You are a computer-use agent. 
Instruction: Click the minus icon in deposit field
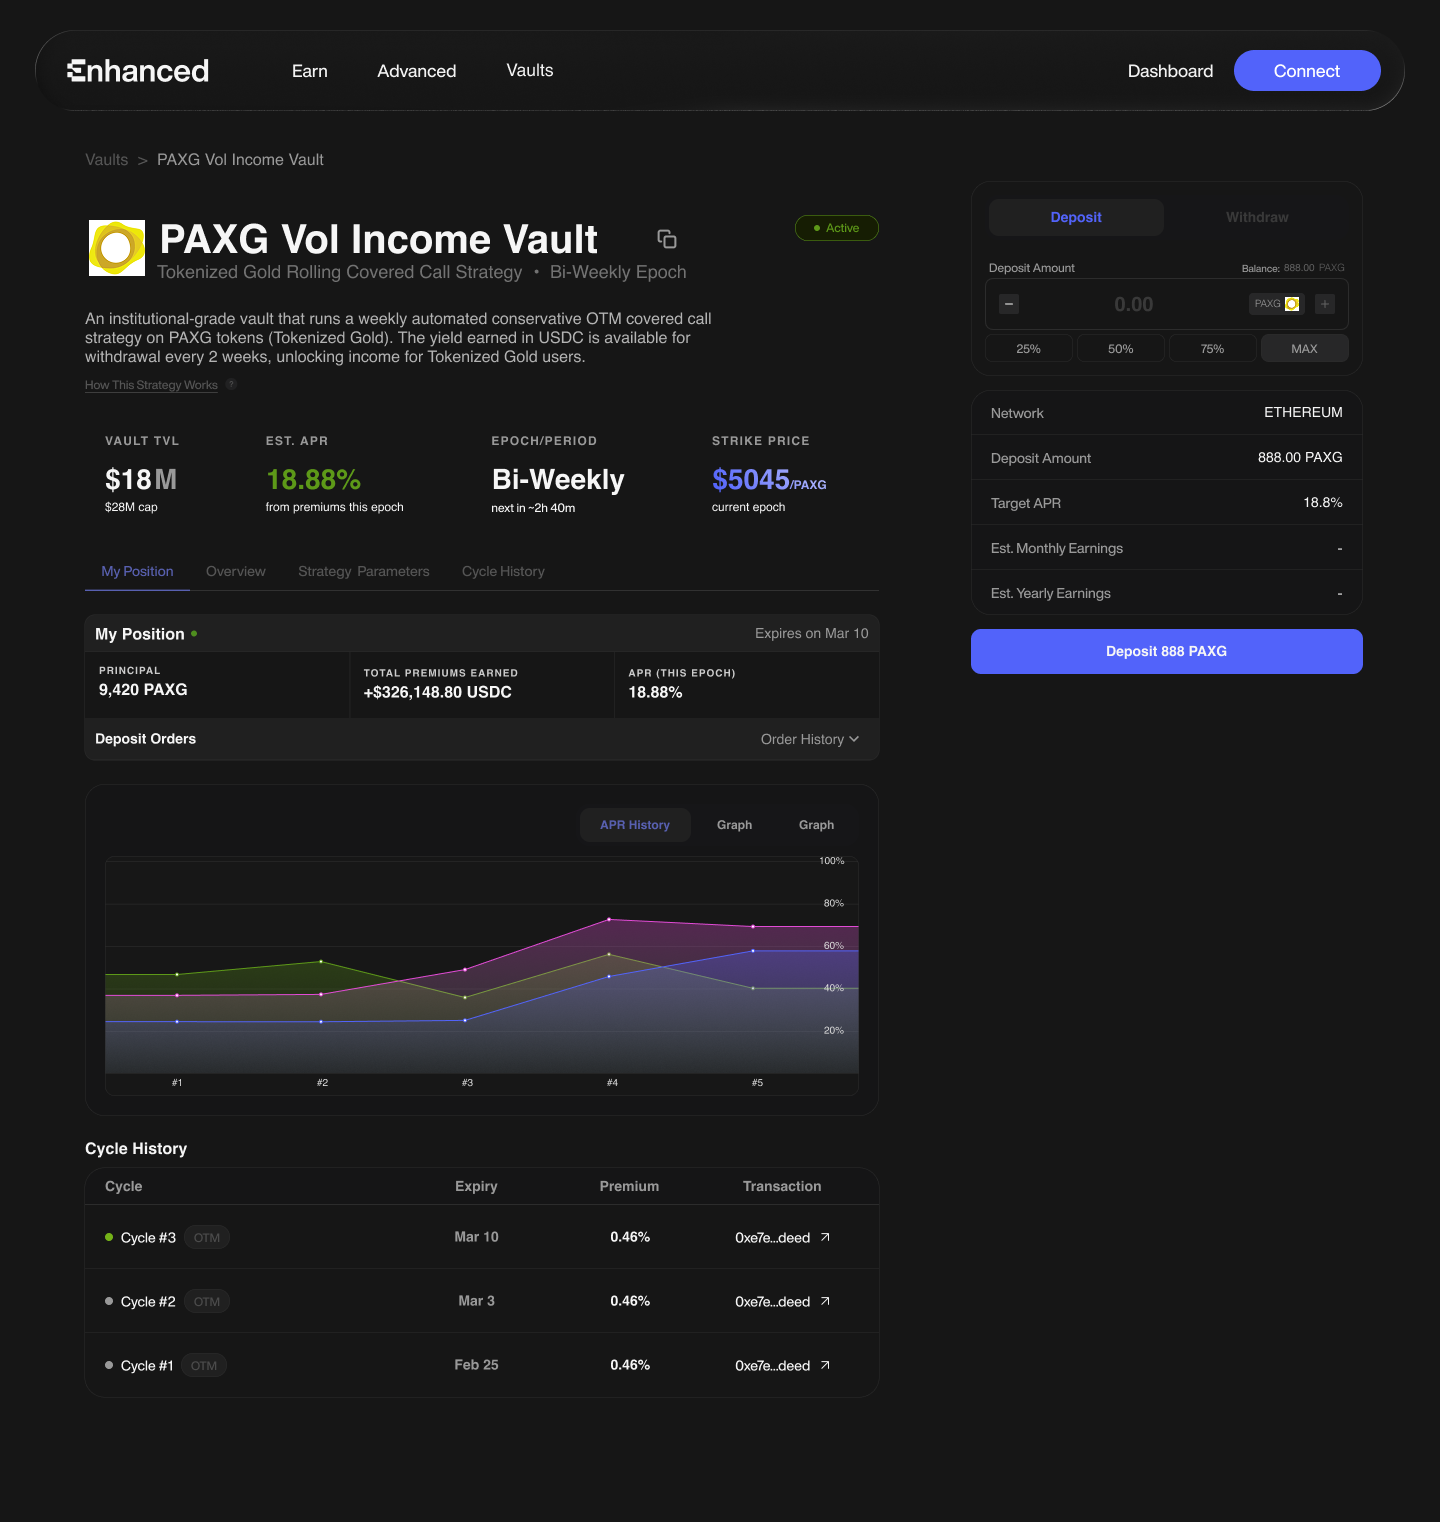[1009, 304]
